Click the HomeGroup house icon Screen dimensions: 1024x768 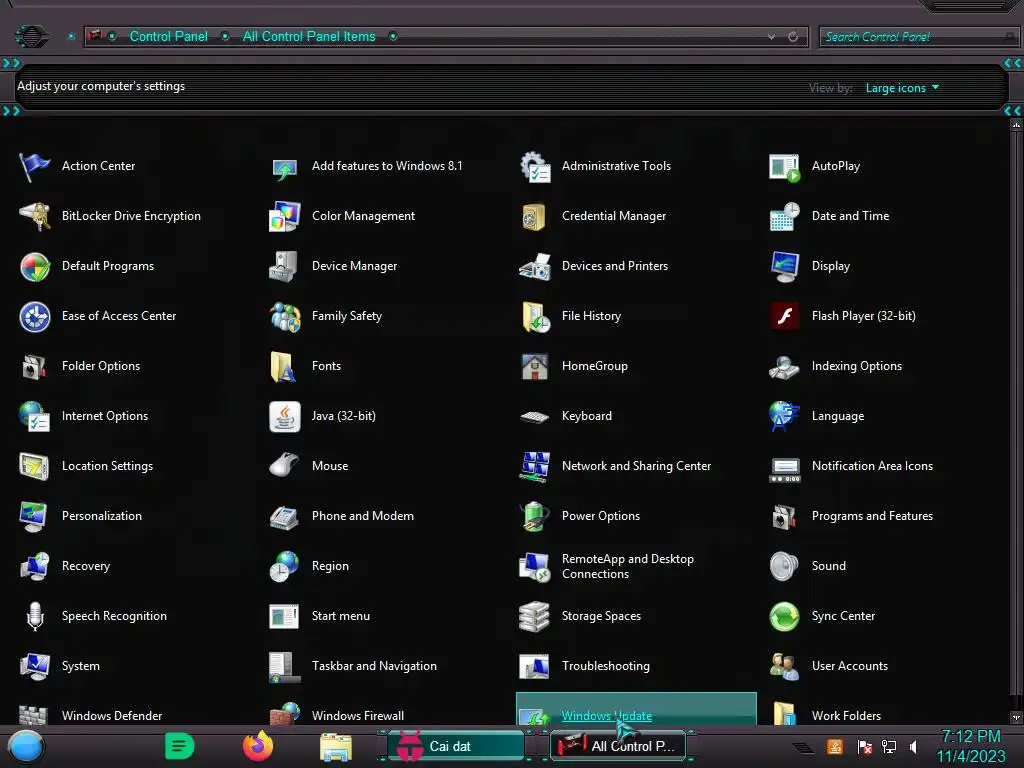[x=535, y=366]
